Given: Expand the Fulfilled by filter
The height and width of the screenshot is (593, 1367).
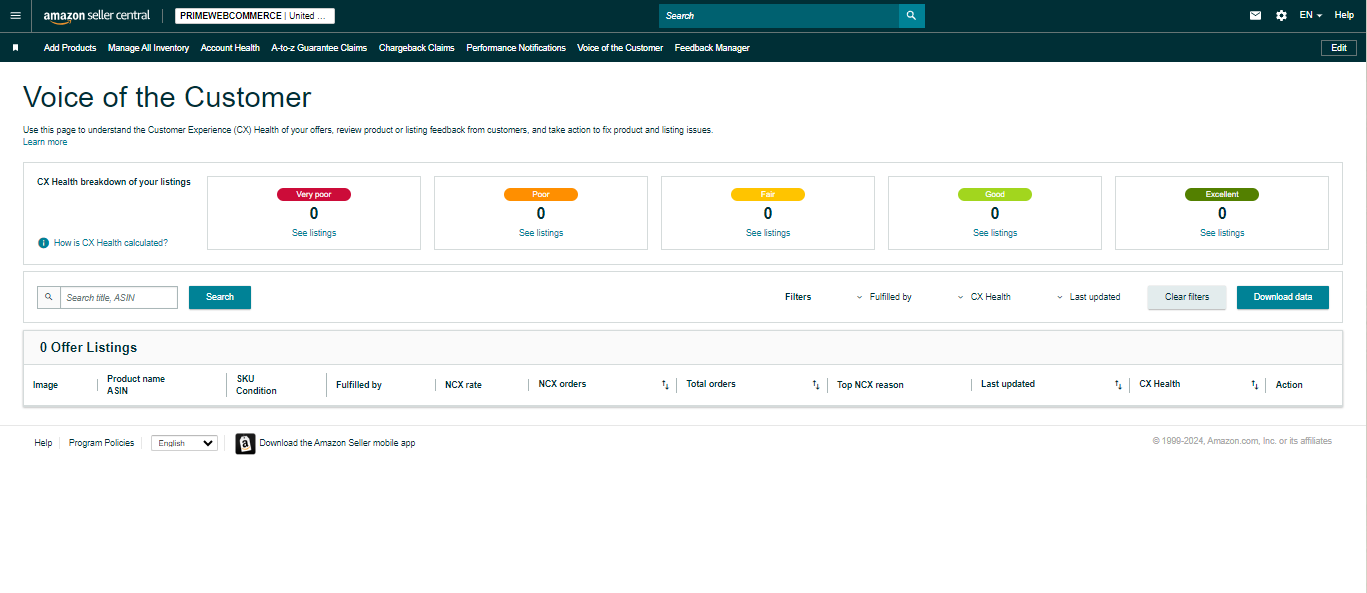Looking at the screenshot, I should point(884,297).
